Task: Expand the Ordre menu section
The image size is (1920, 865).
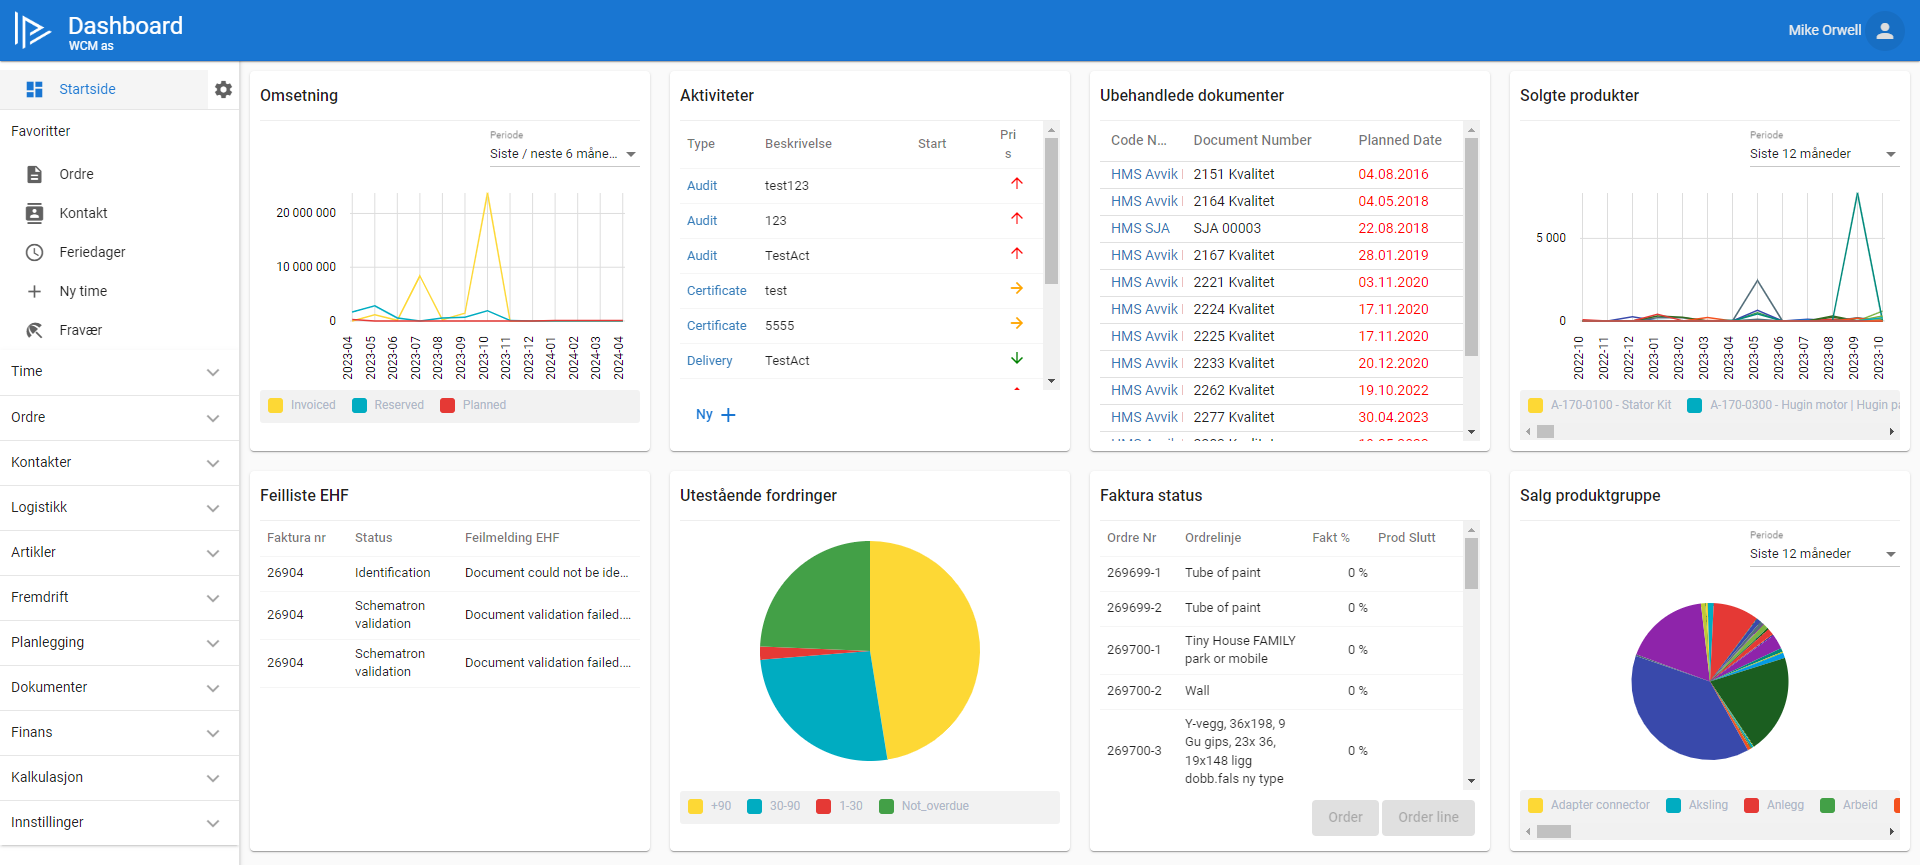Action: tap(119, 417)
